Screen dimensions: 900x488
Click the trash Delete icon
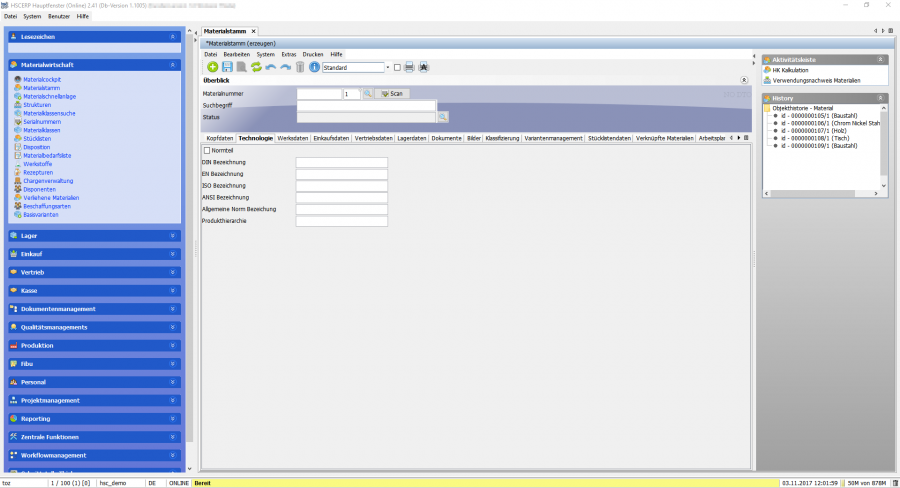click(299, 67)
